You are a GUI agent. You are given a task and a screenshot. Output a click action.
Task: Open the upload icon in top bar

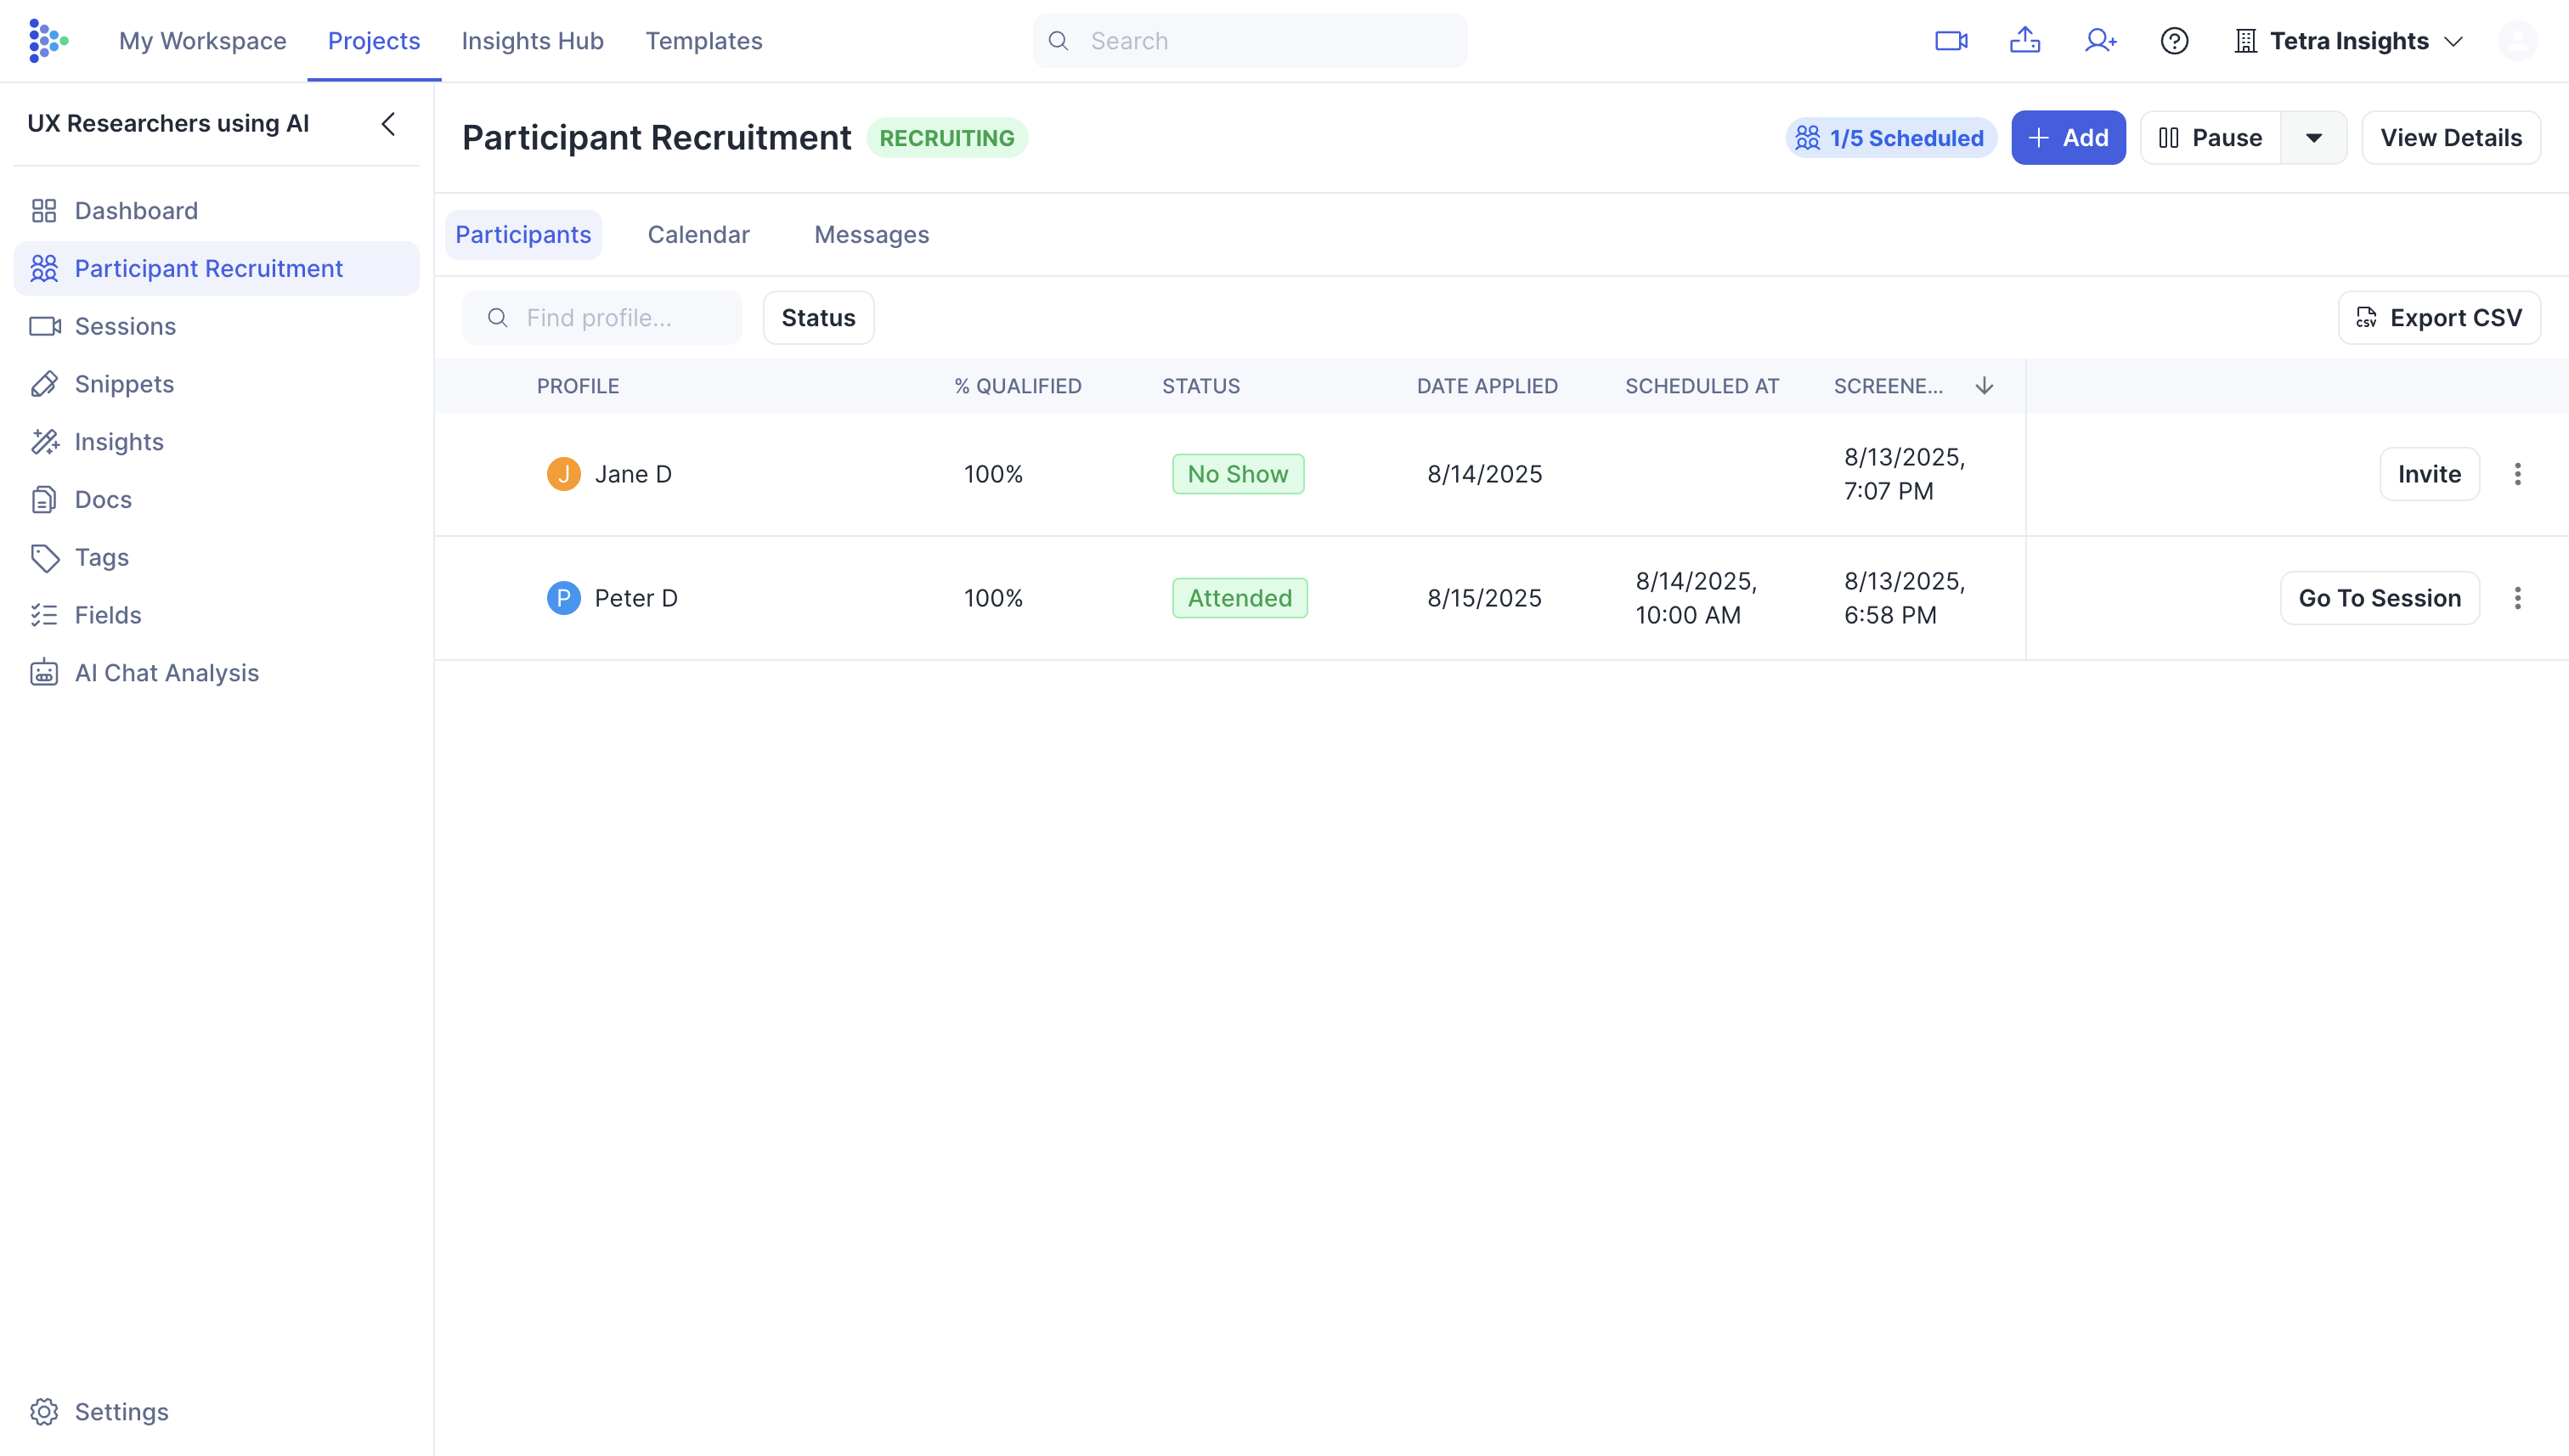coord(2025,41)
